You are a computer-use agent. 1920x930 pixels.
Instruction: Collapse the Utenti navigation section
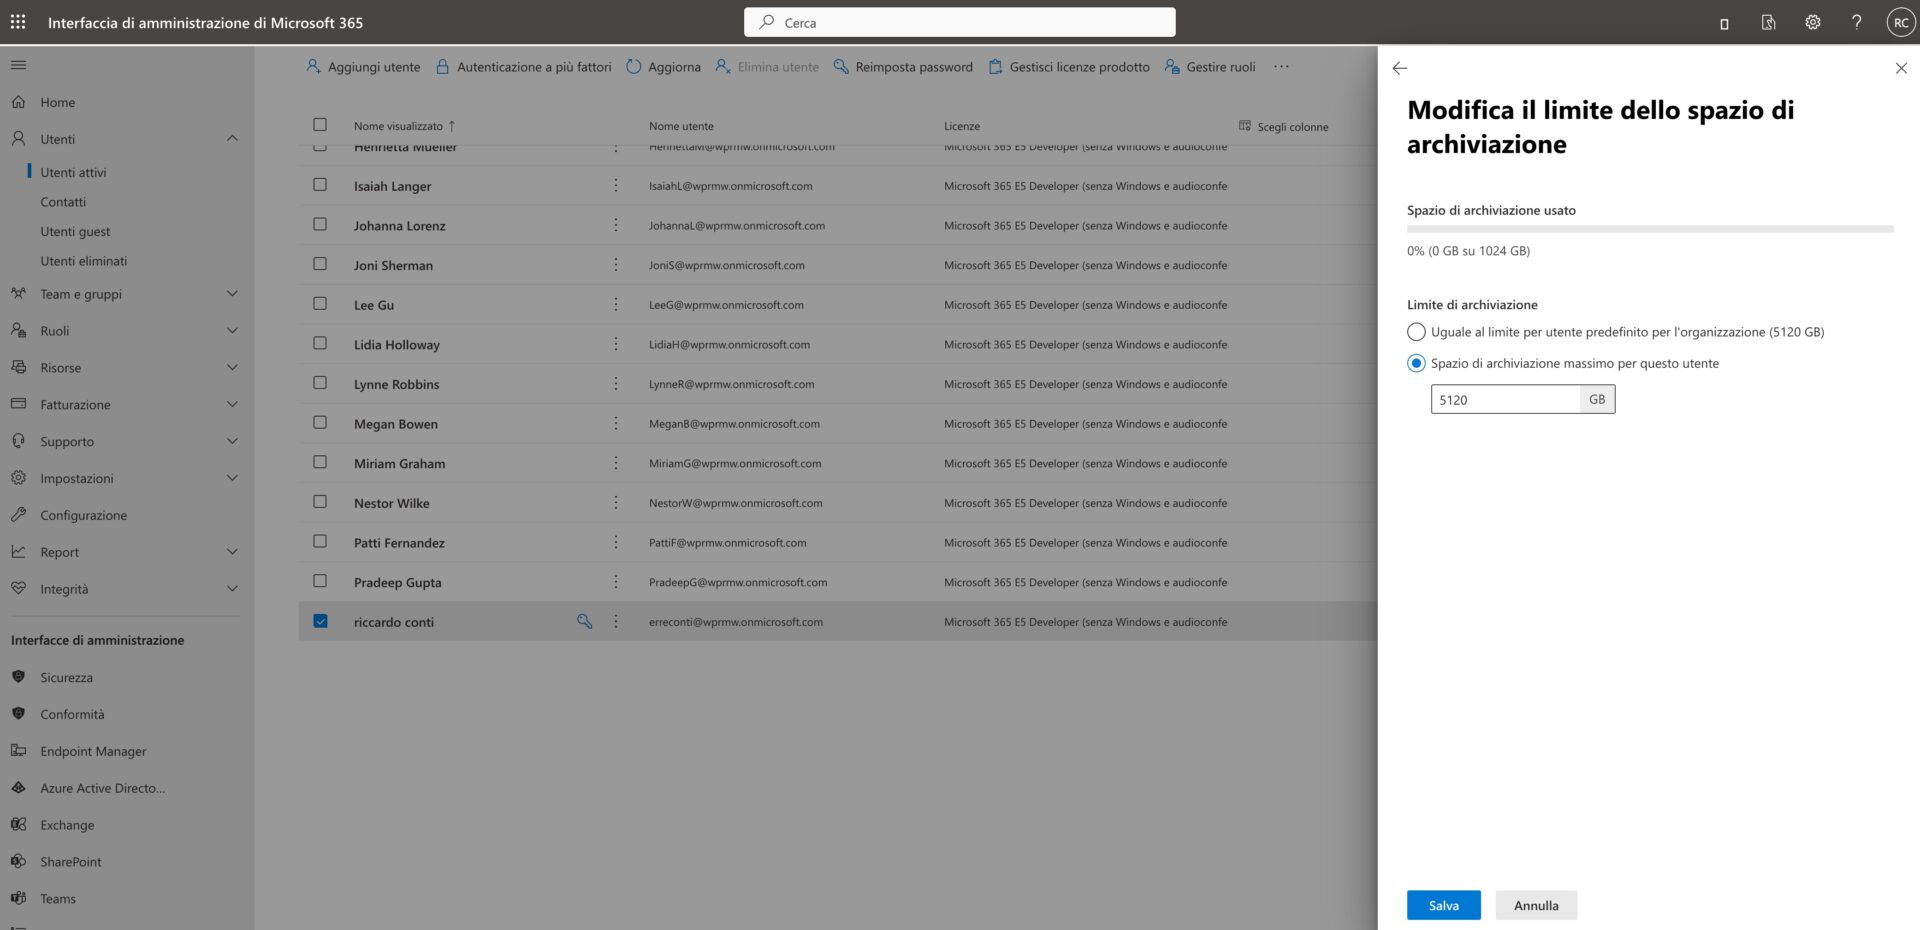tap(232, 139)
